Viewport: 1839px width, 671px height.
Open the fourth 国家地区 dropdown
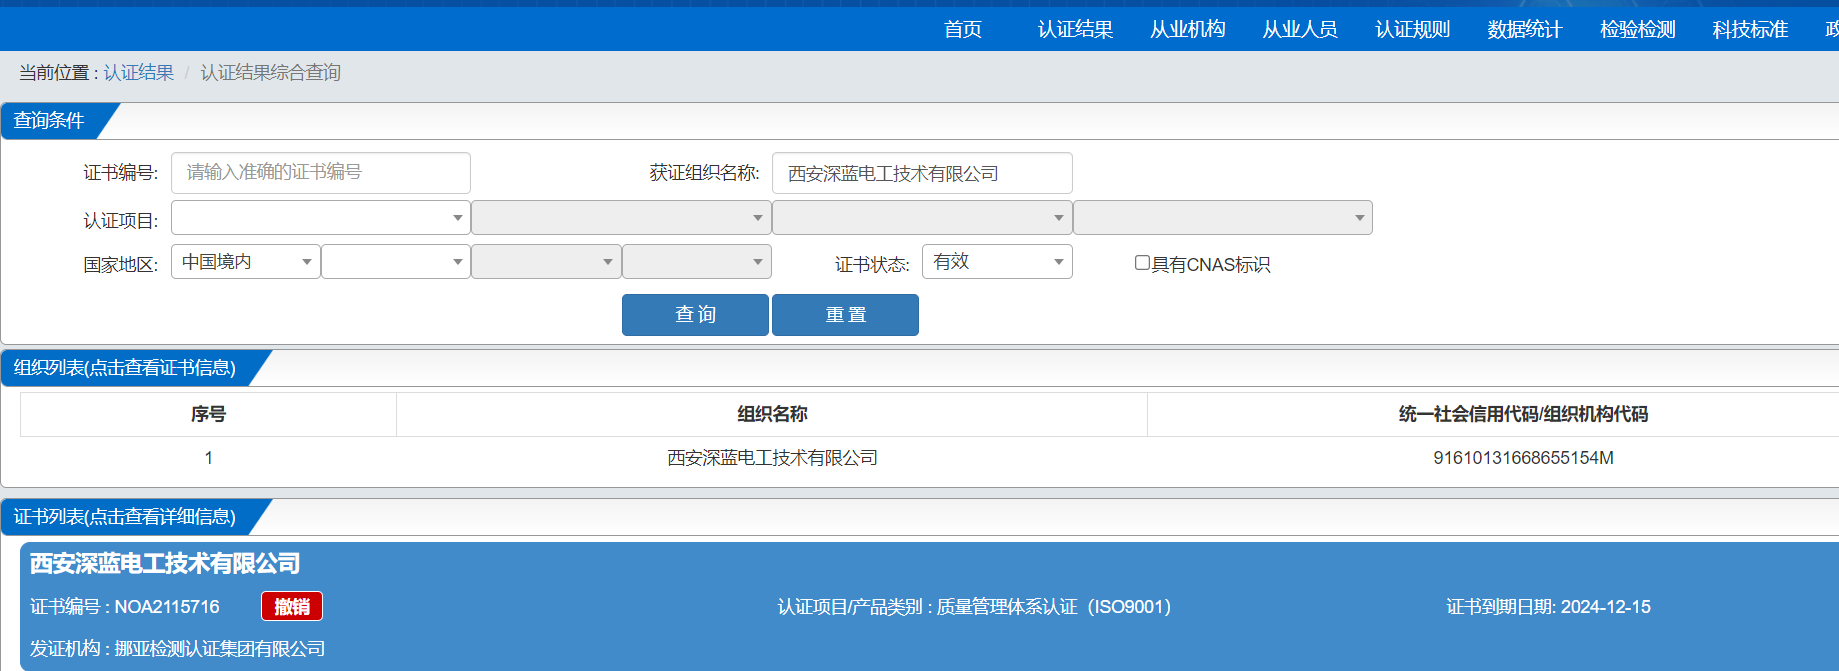697,261
